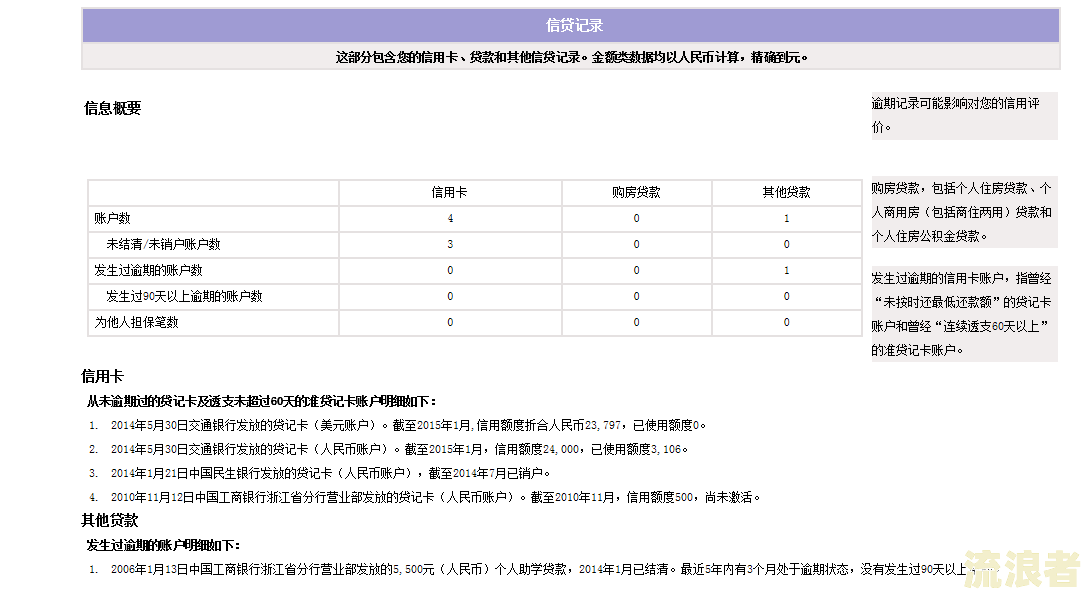Click the 90天以上逾期 row value under 其他贷款

[x=786, y=296]
